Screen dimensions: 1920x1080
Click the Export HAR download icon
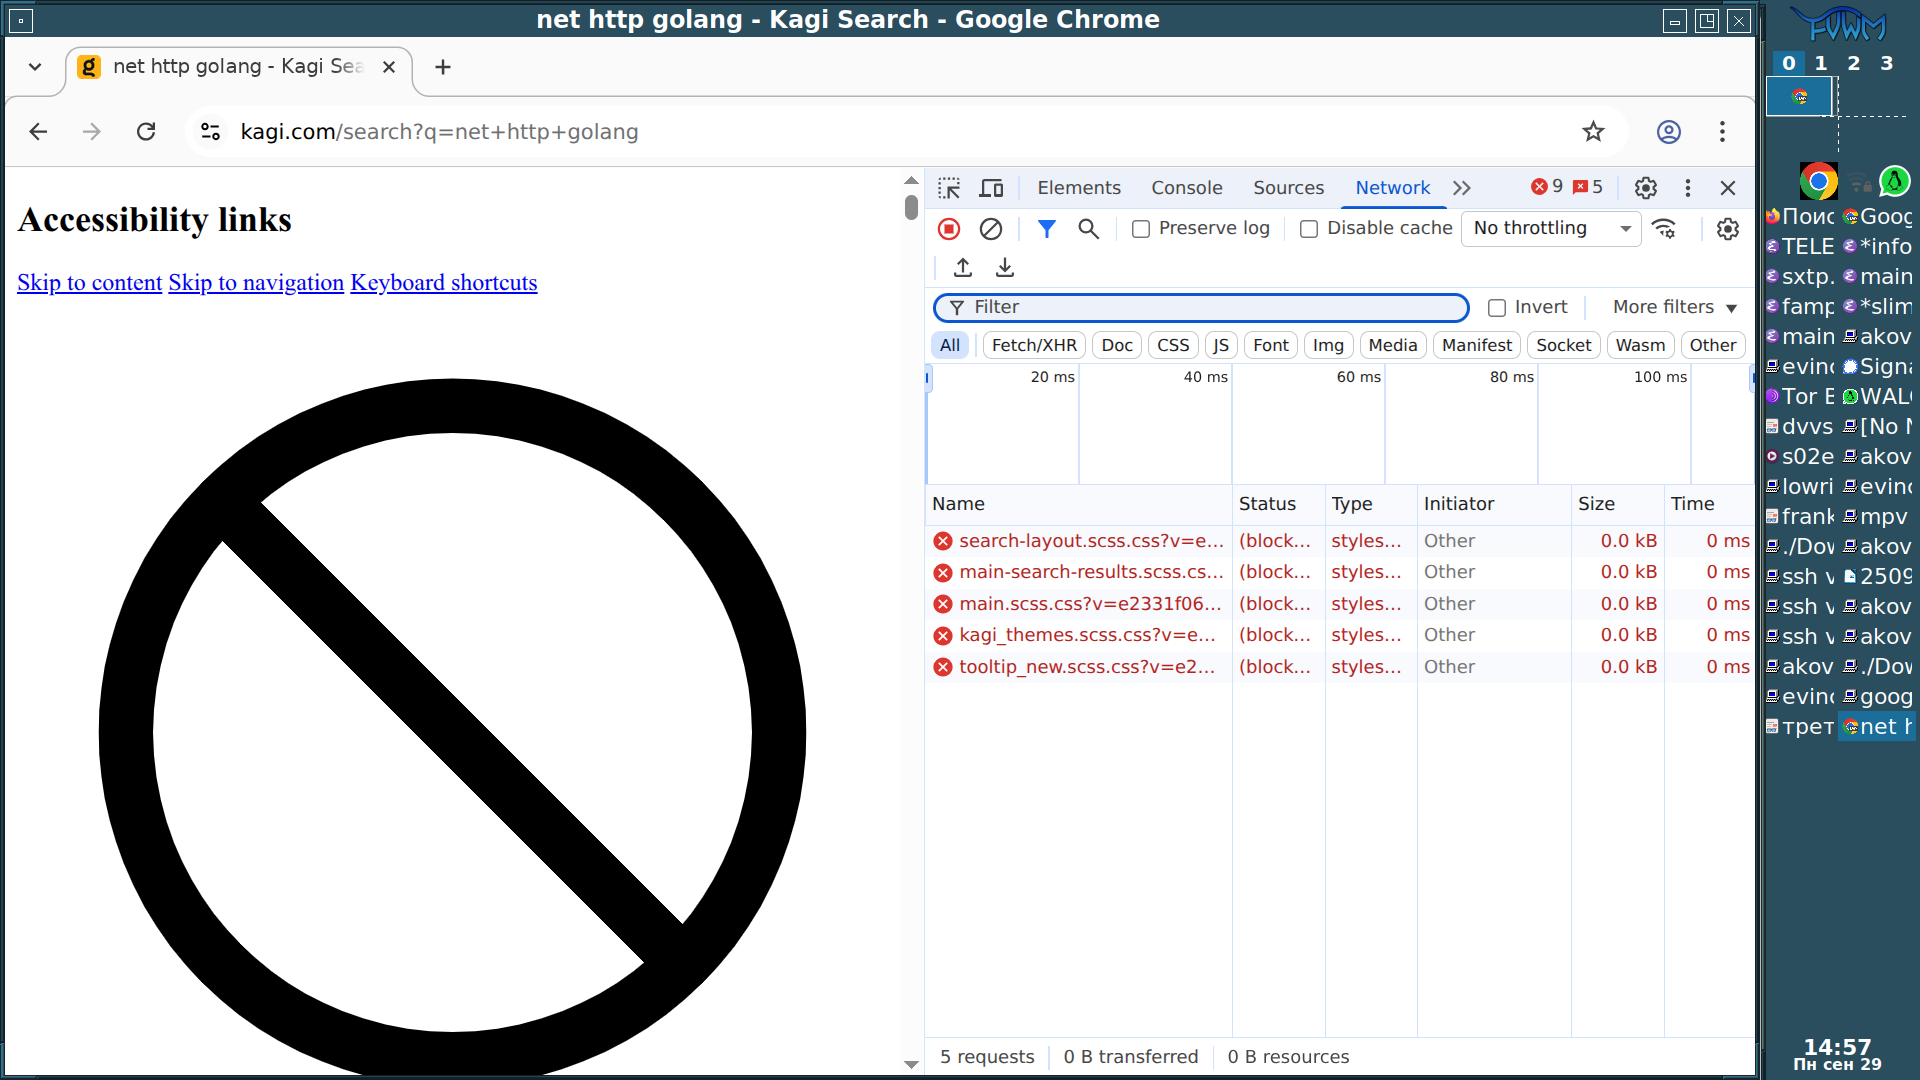coord(1004,267)
